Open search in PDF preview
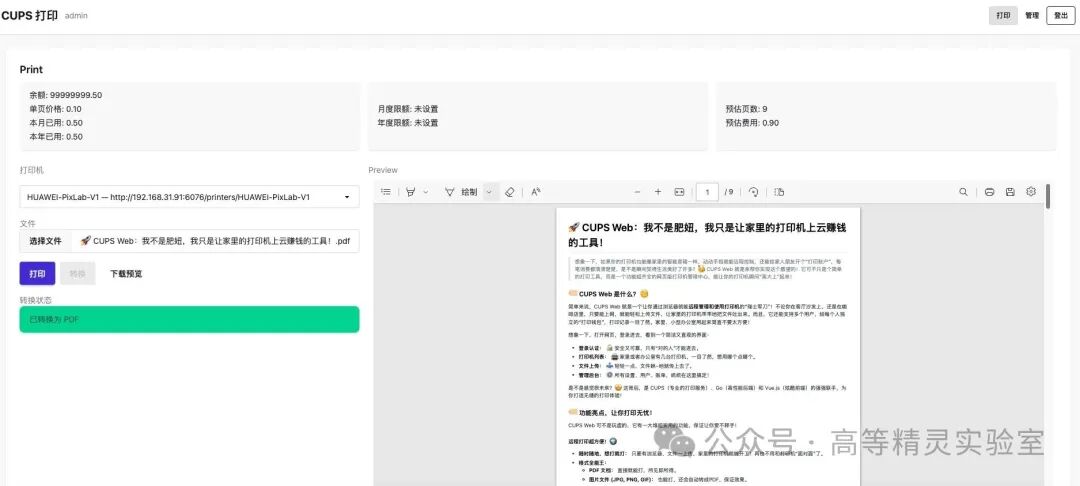Viewport: 1080px width, 486px height. pos(964,192)
